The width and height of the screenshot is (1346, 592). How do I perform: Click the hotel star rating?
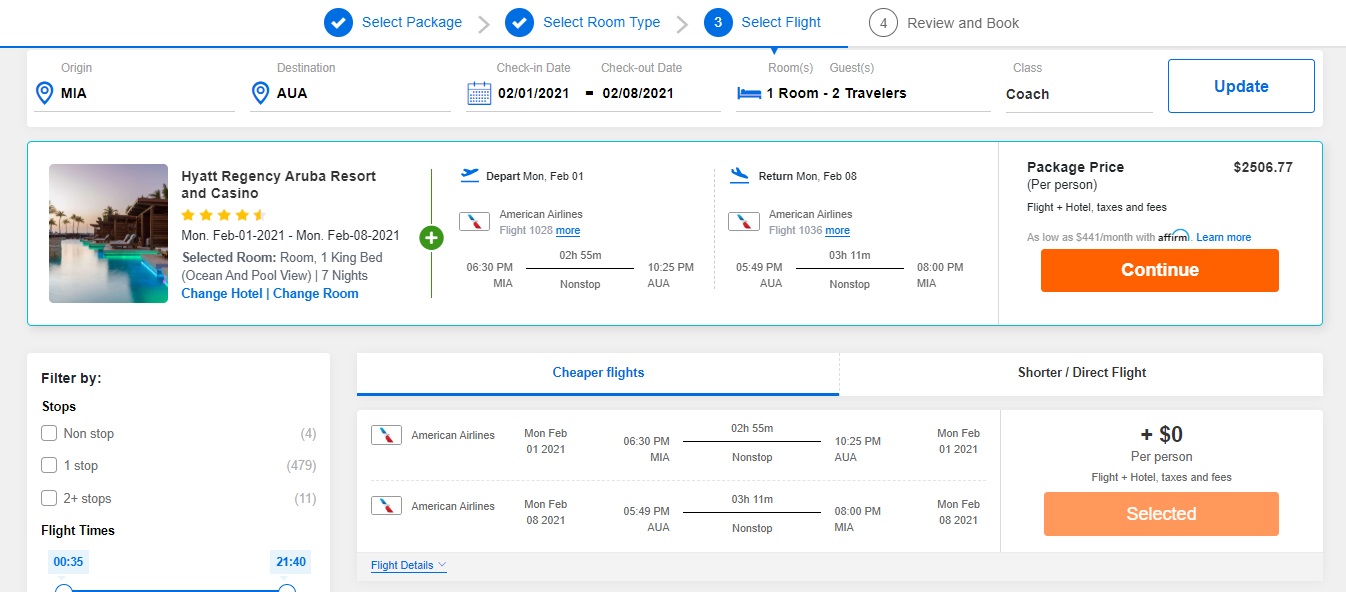[223, 215]
